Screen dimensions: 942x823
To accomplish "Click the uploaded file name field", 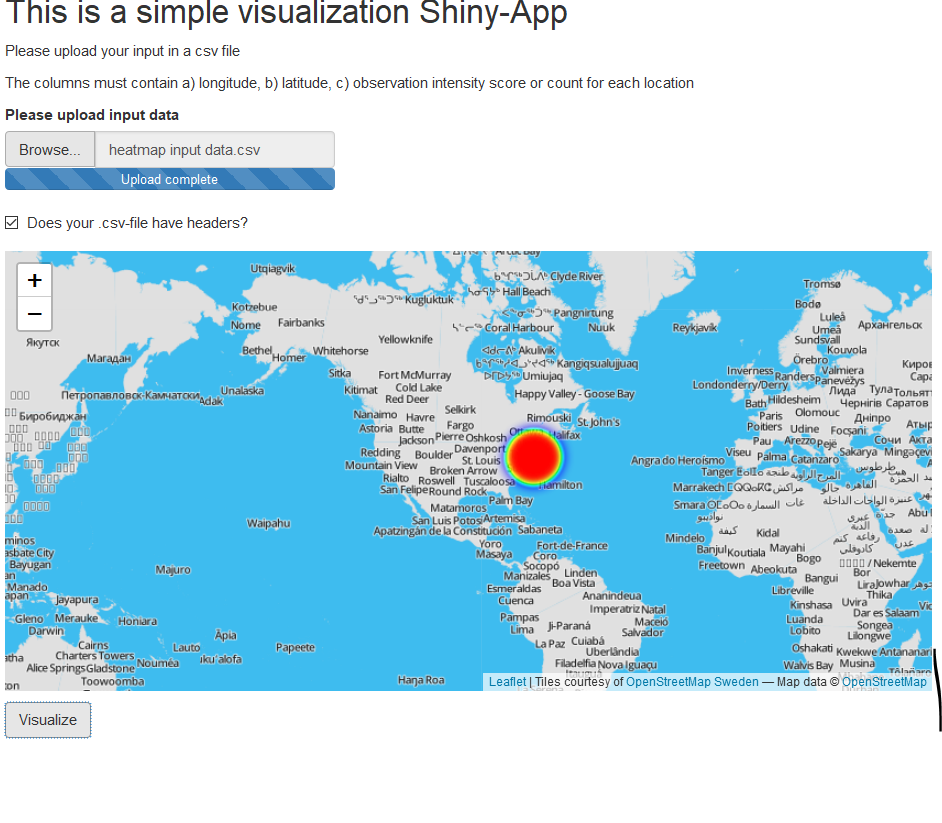I will pyautogui.click(x=214, y=150).
